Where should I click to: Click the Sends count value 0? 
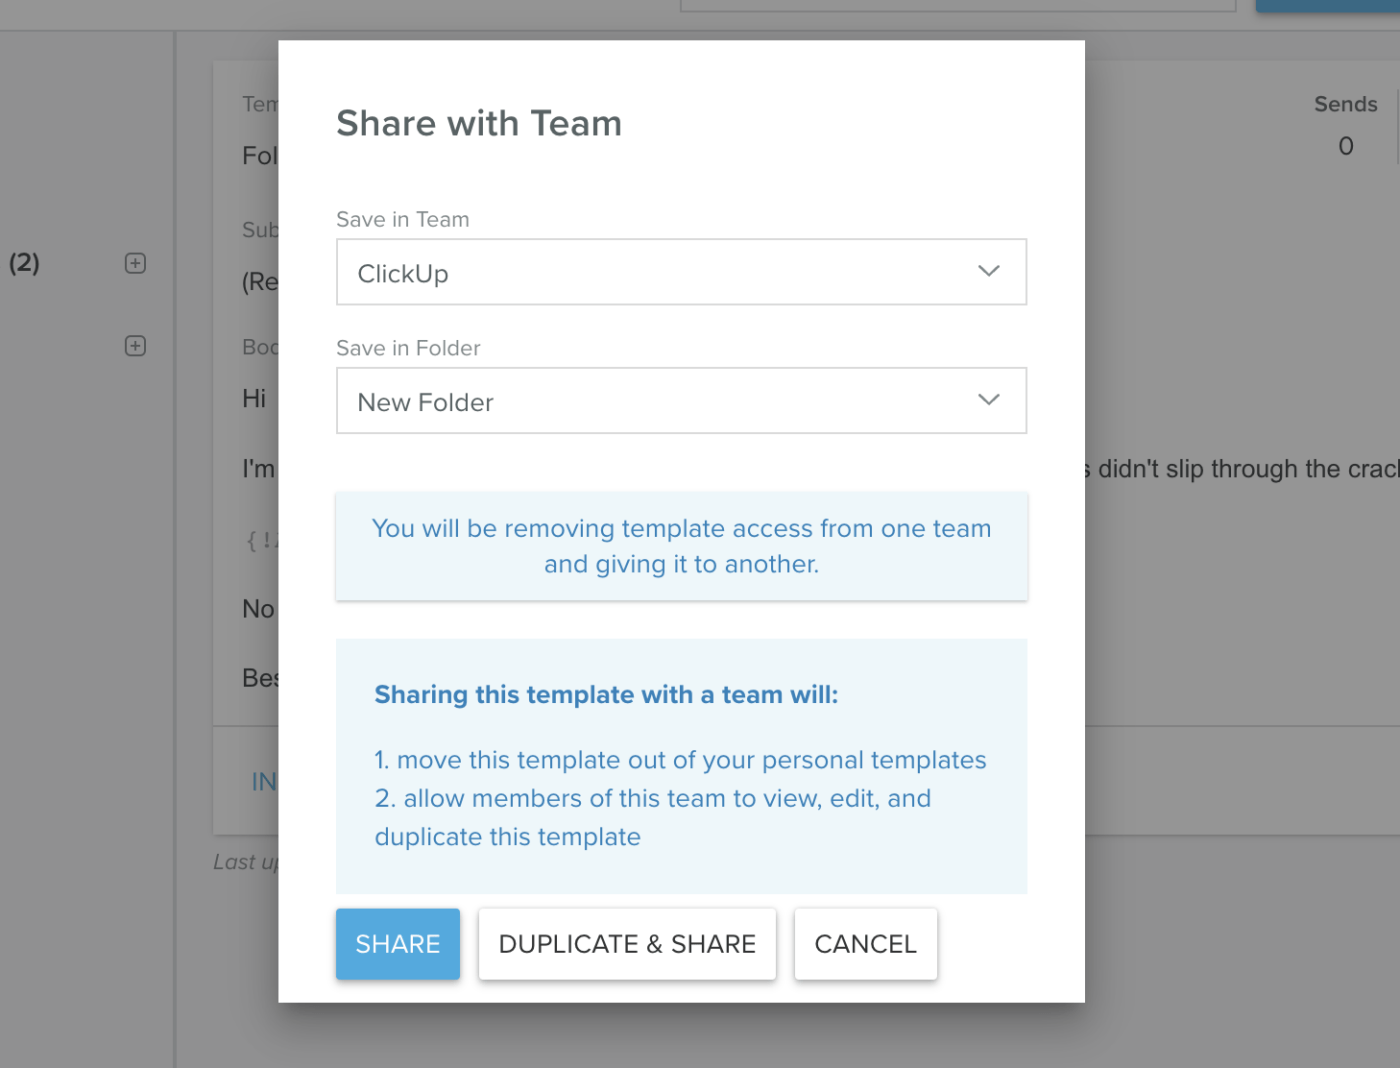1346,146
